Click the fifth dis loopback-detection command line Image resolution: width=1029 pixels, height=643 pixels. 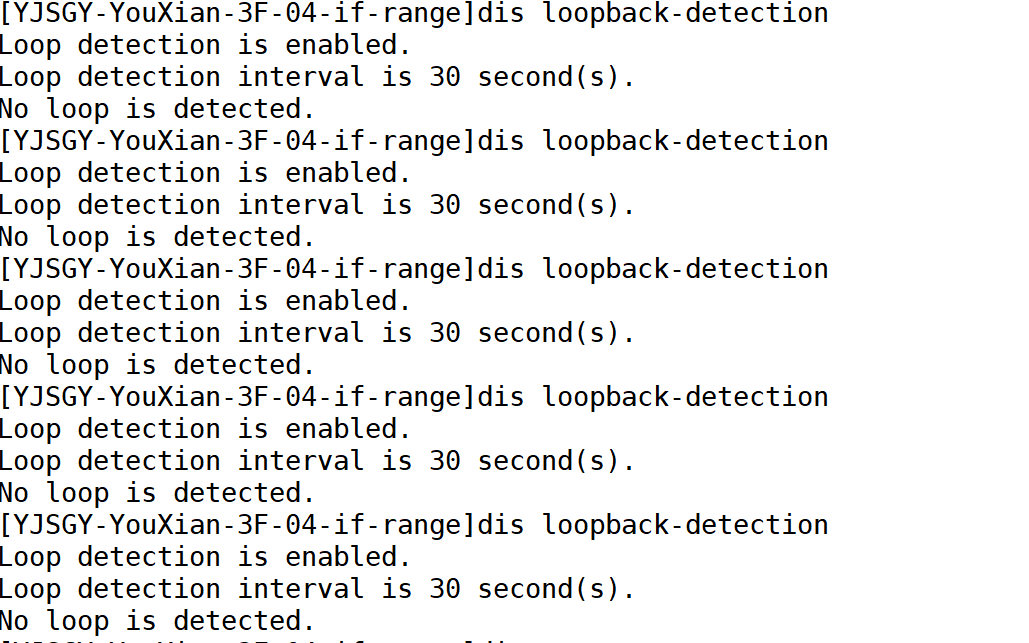coord(414,525)
